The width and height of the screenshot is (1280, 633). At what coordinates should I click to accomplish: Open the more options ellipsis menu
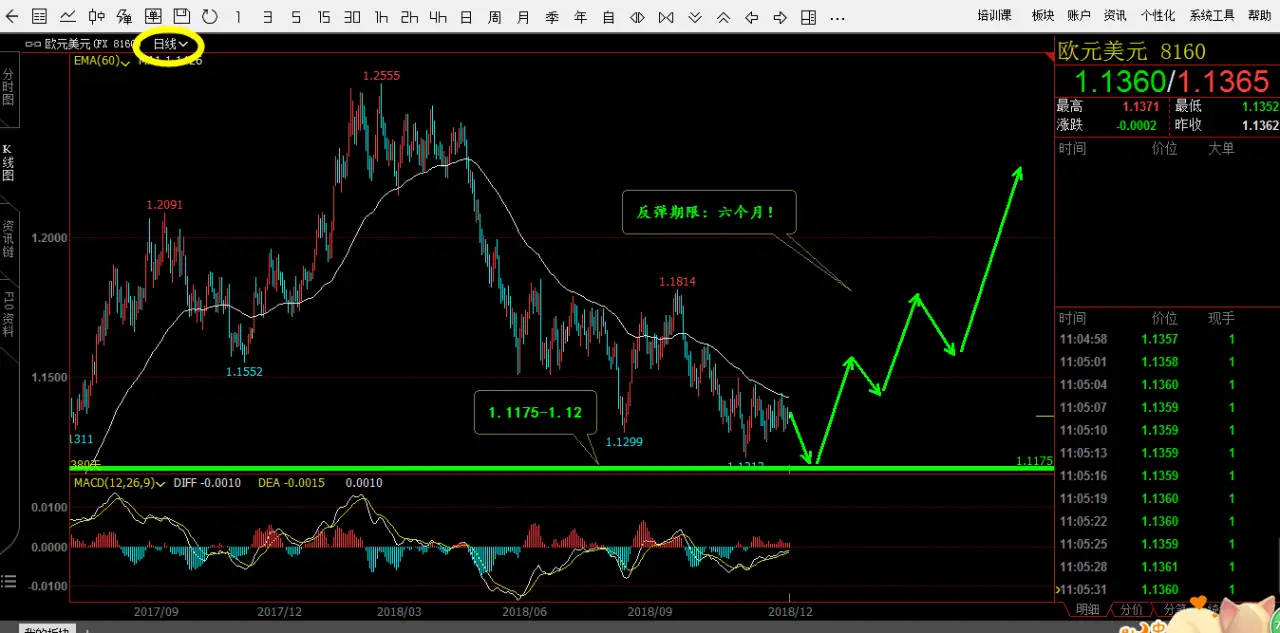[x=838, y=19]
